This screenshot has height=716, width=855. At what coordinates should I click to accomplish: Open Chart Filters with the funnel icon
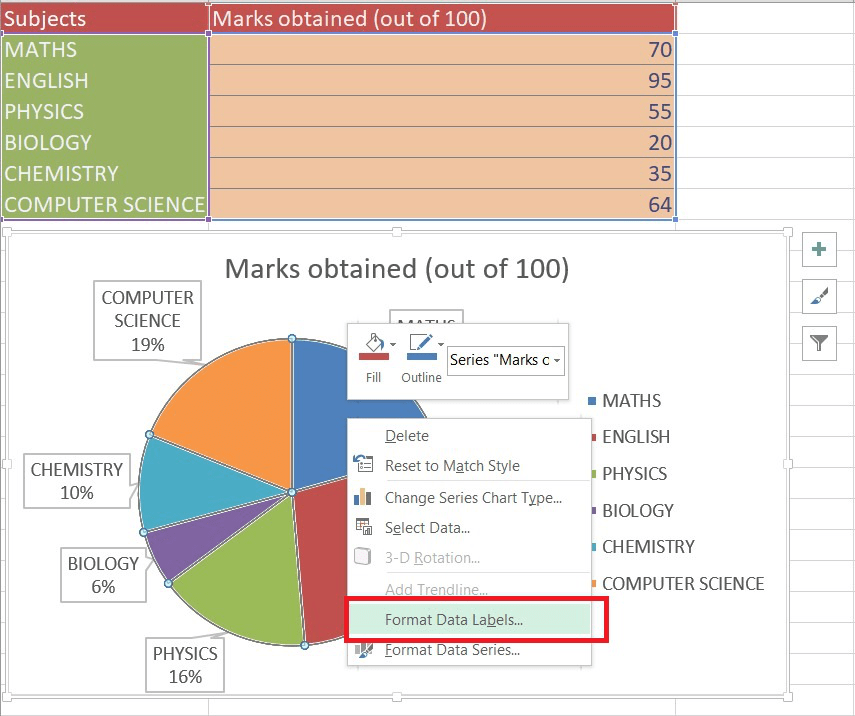click(x=819, y=343)
